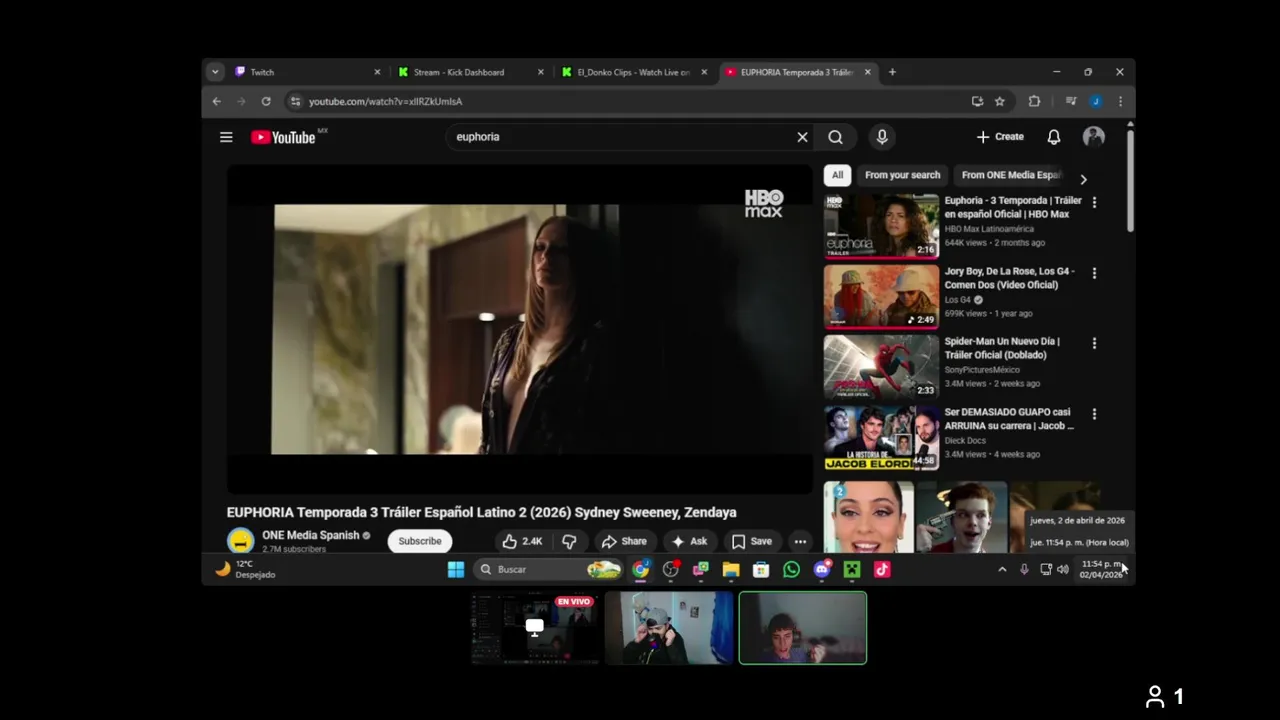Like the video with 2.4K likes
The height and width of the screenshot is (720, 1280).
pos(522,541)
